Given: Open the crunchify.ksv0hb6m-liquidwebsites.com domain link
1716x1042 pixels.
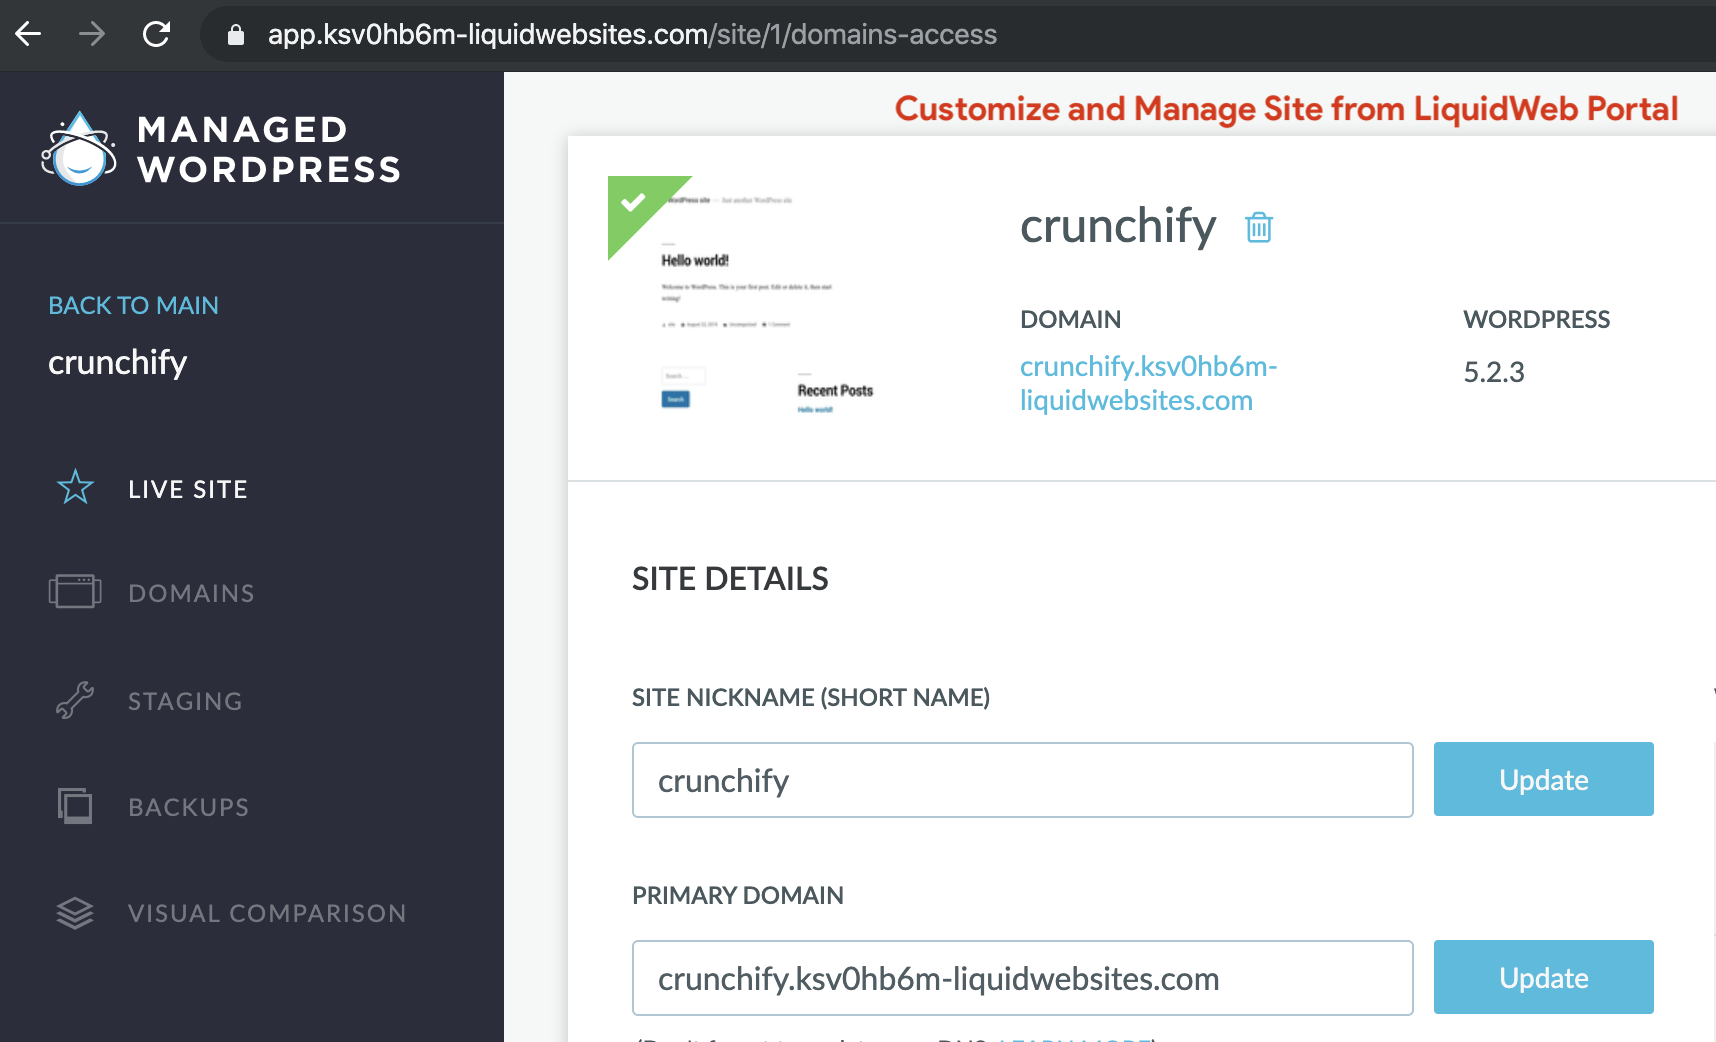Looking at the screenshot, I should tap(1148, 383).
